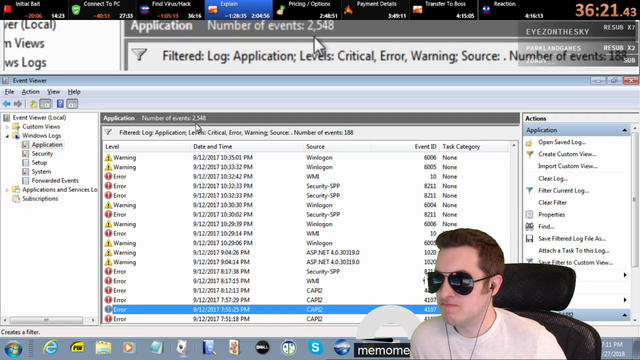Sort events by Task Category column header
The height and width of the screenshot is (360, 640).
pos(474,147)
